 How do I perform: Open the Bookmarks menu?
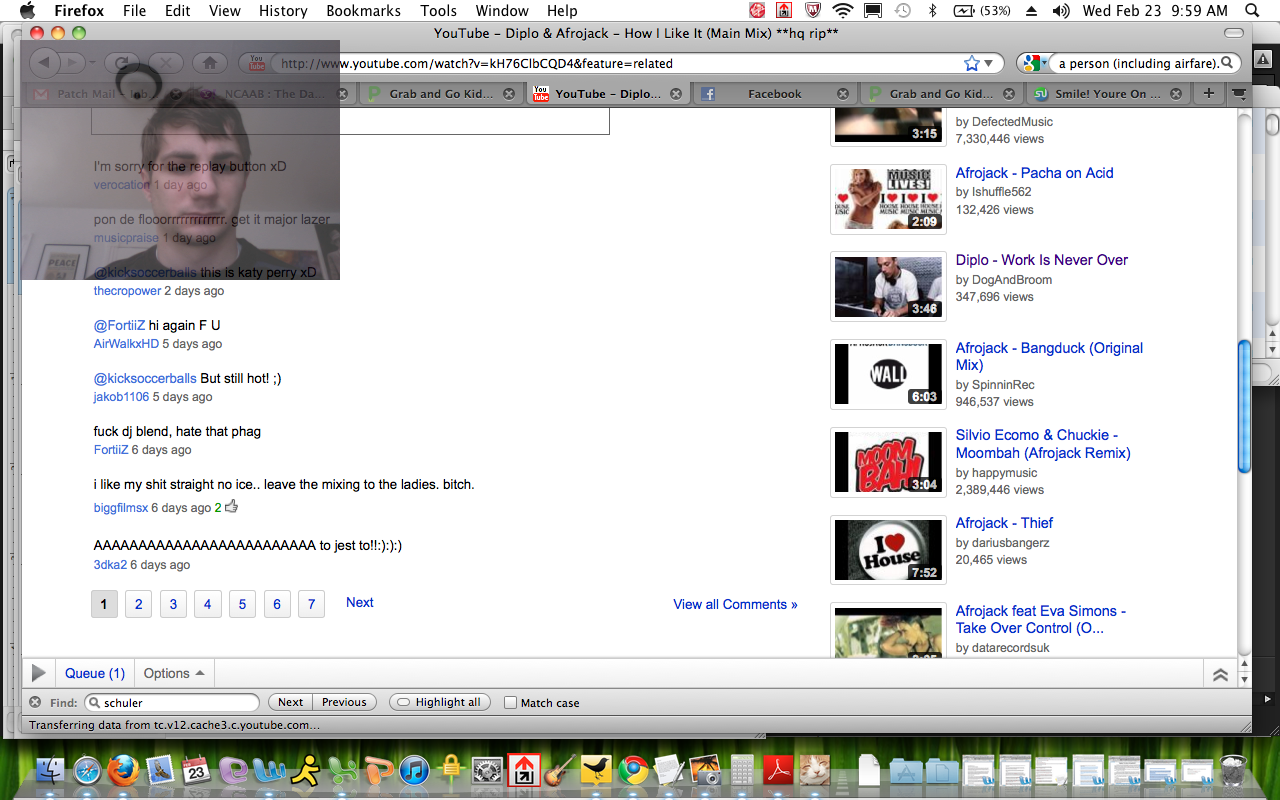[x=363, y=11]
